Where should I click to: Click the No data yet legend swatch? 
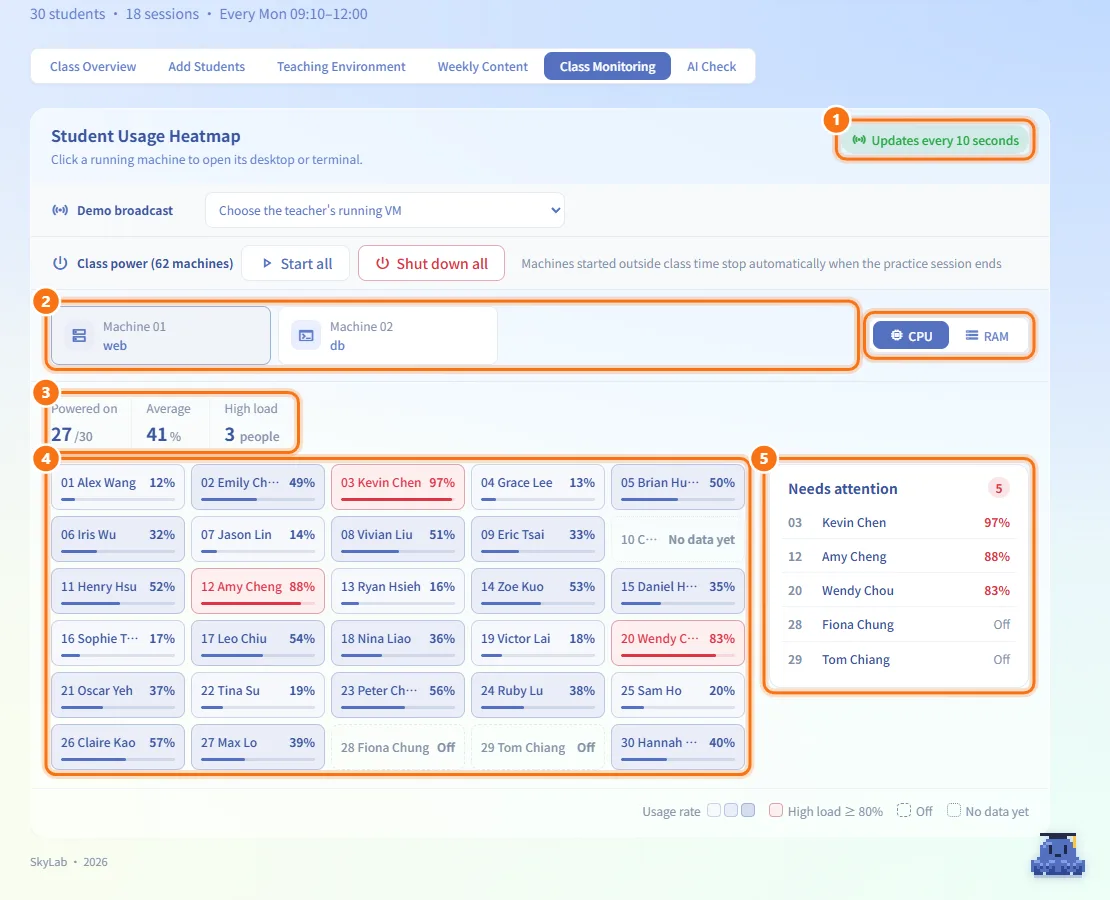click(x=954, y=810)
